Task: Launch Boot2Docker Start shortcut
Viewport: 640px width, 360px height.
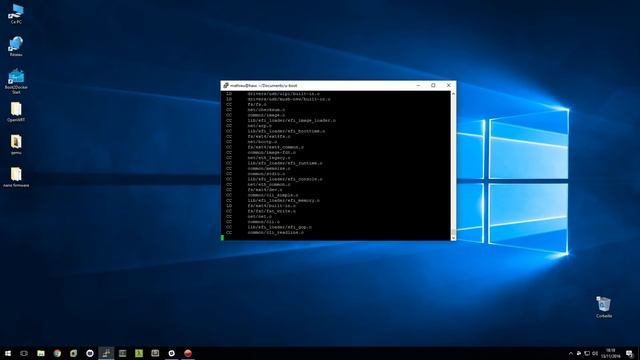Action: coord(16,81)
